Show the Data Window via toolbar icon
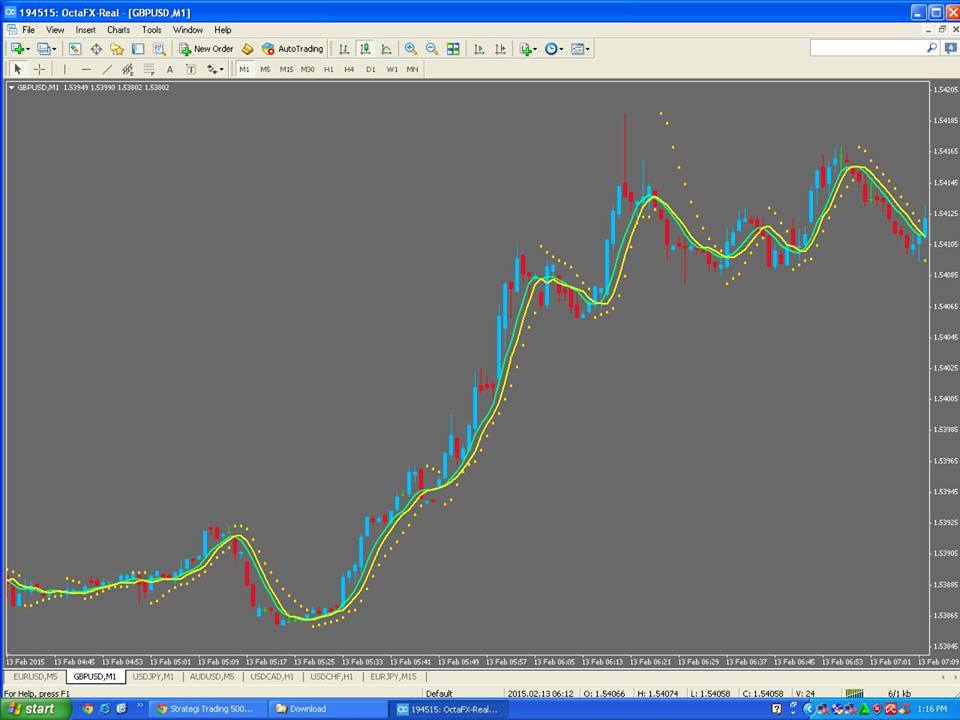 coord(96,49)
